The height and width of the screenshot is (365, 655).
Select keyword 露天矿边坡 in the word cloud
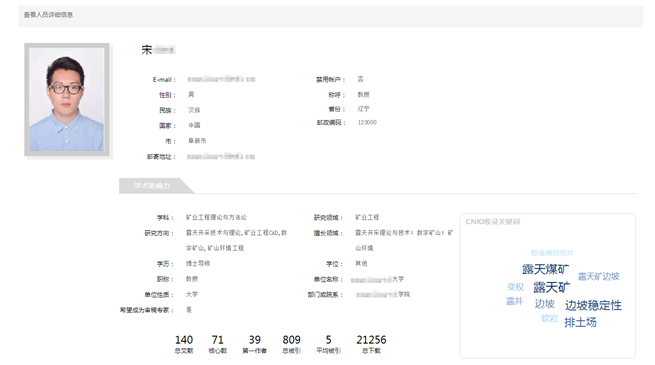pos(598,276)
